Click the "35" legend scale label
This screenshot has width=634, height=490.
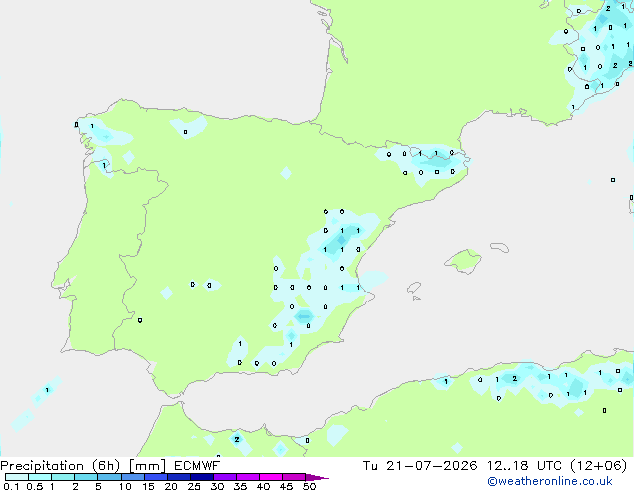coord(240,486)
